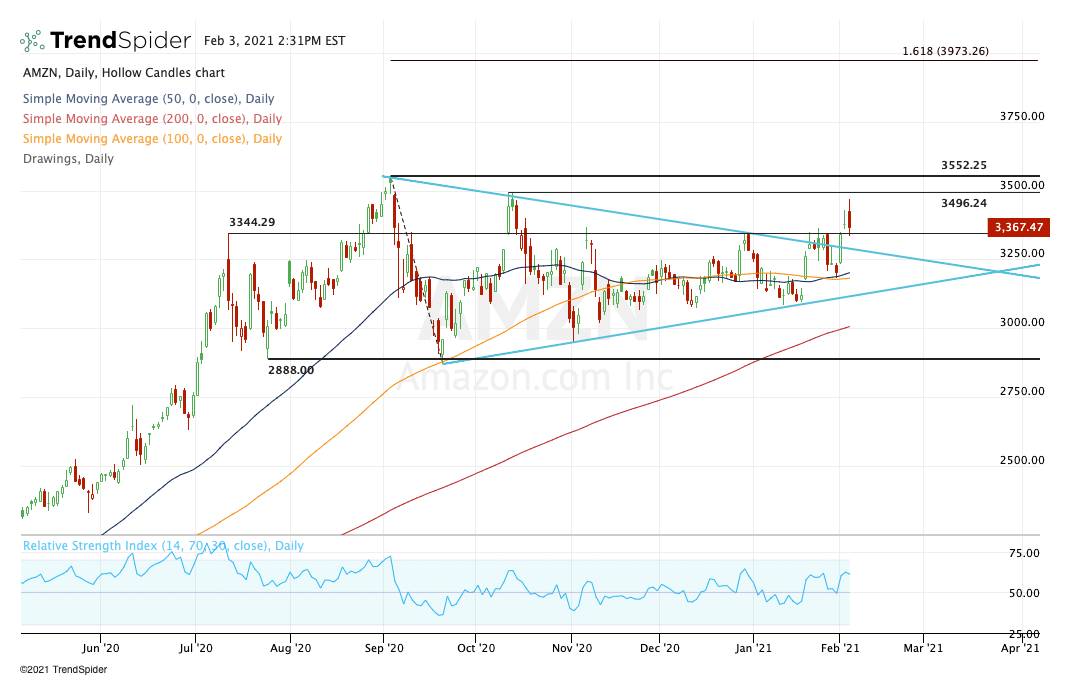Click the Relative Strength Index indicator label

tap(163, 546)
